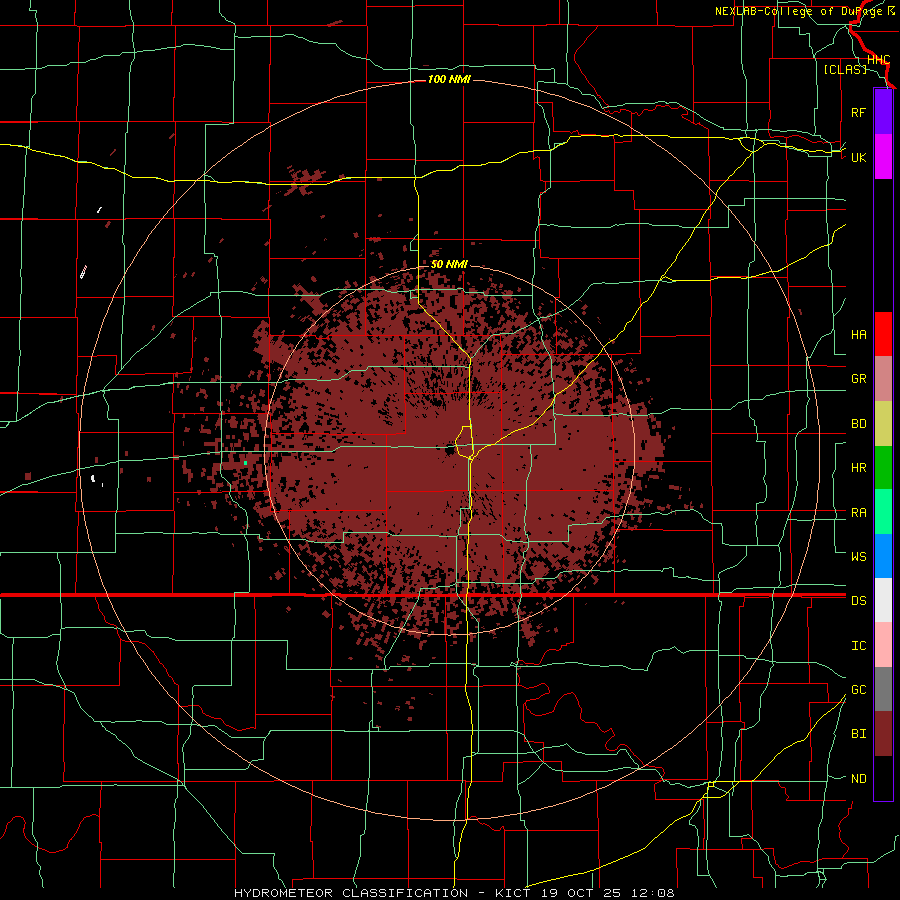This screenshot has height=900, width=900.
Task: Click the 100 NMI range ring label
Action: (449, 79)
